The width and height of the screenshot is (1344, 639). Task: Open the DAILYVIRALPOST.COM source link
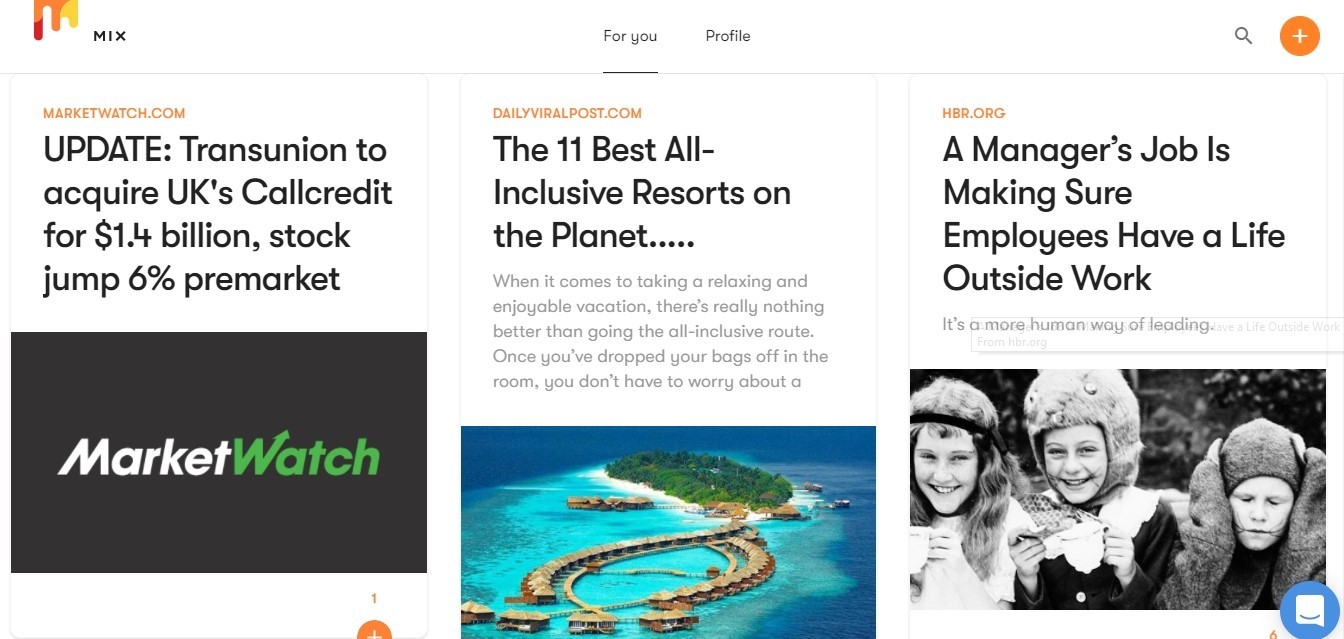[x=567, y=113]
